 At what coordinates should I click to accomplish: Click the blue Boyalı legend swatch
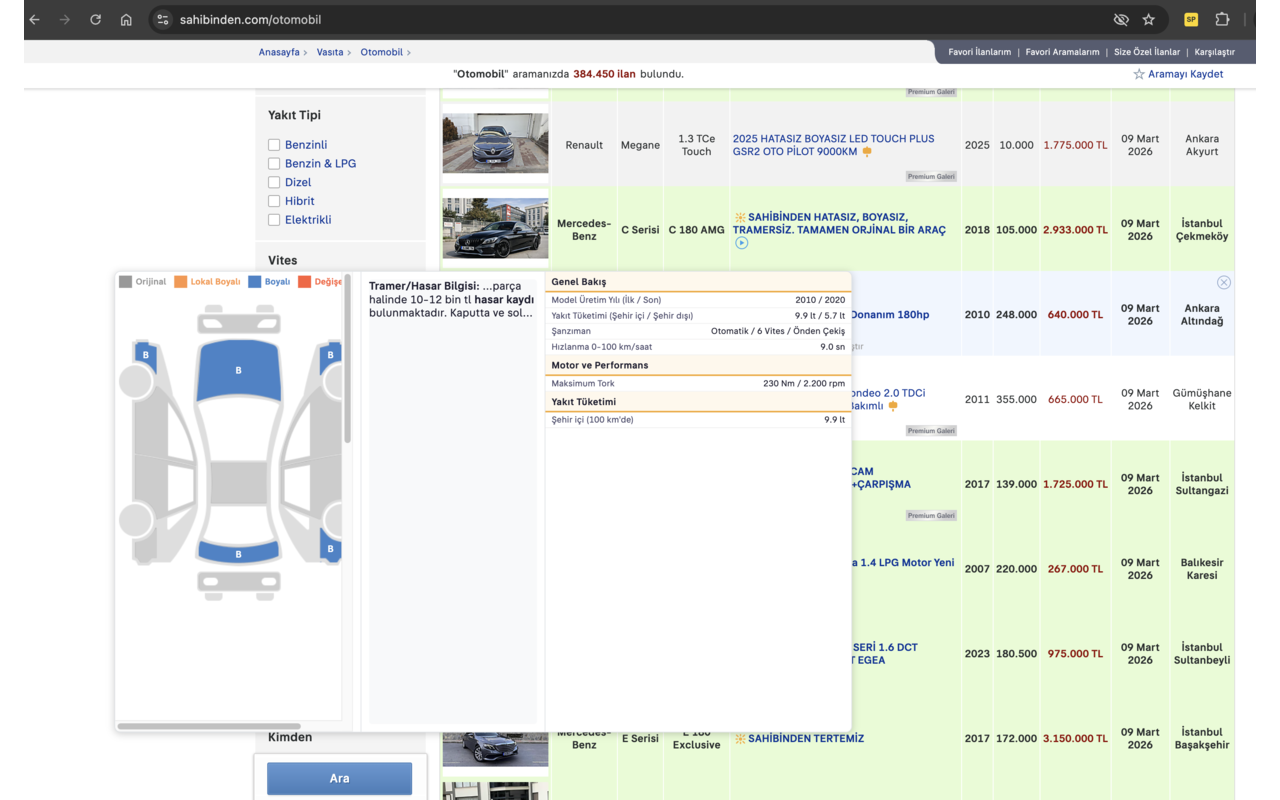coord(255,282)
